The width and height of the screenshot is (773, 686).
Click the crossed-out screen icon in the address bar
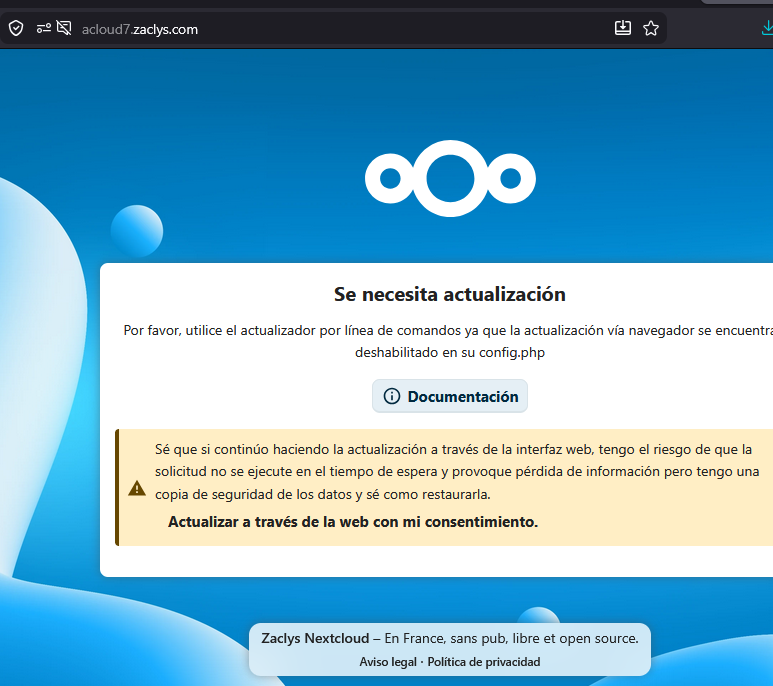point(64,28)
